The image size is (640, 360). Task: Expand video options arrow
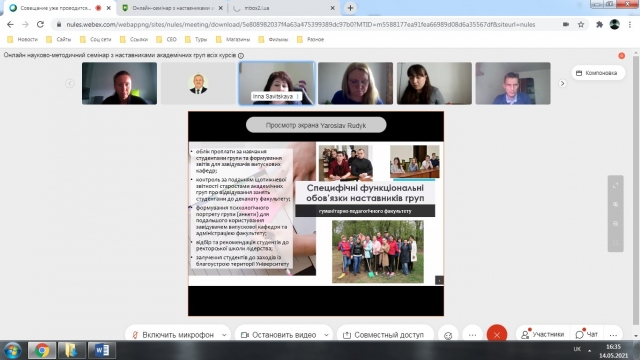pos(326,335)
